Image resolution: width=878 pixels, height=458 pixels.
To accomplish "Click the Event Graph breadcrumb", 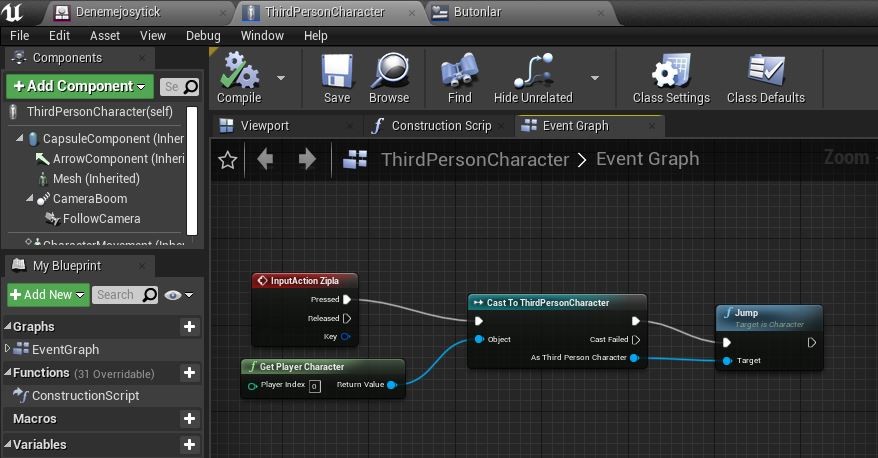I will pos(647,159).
